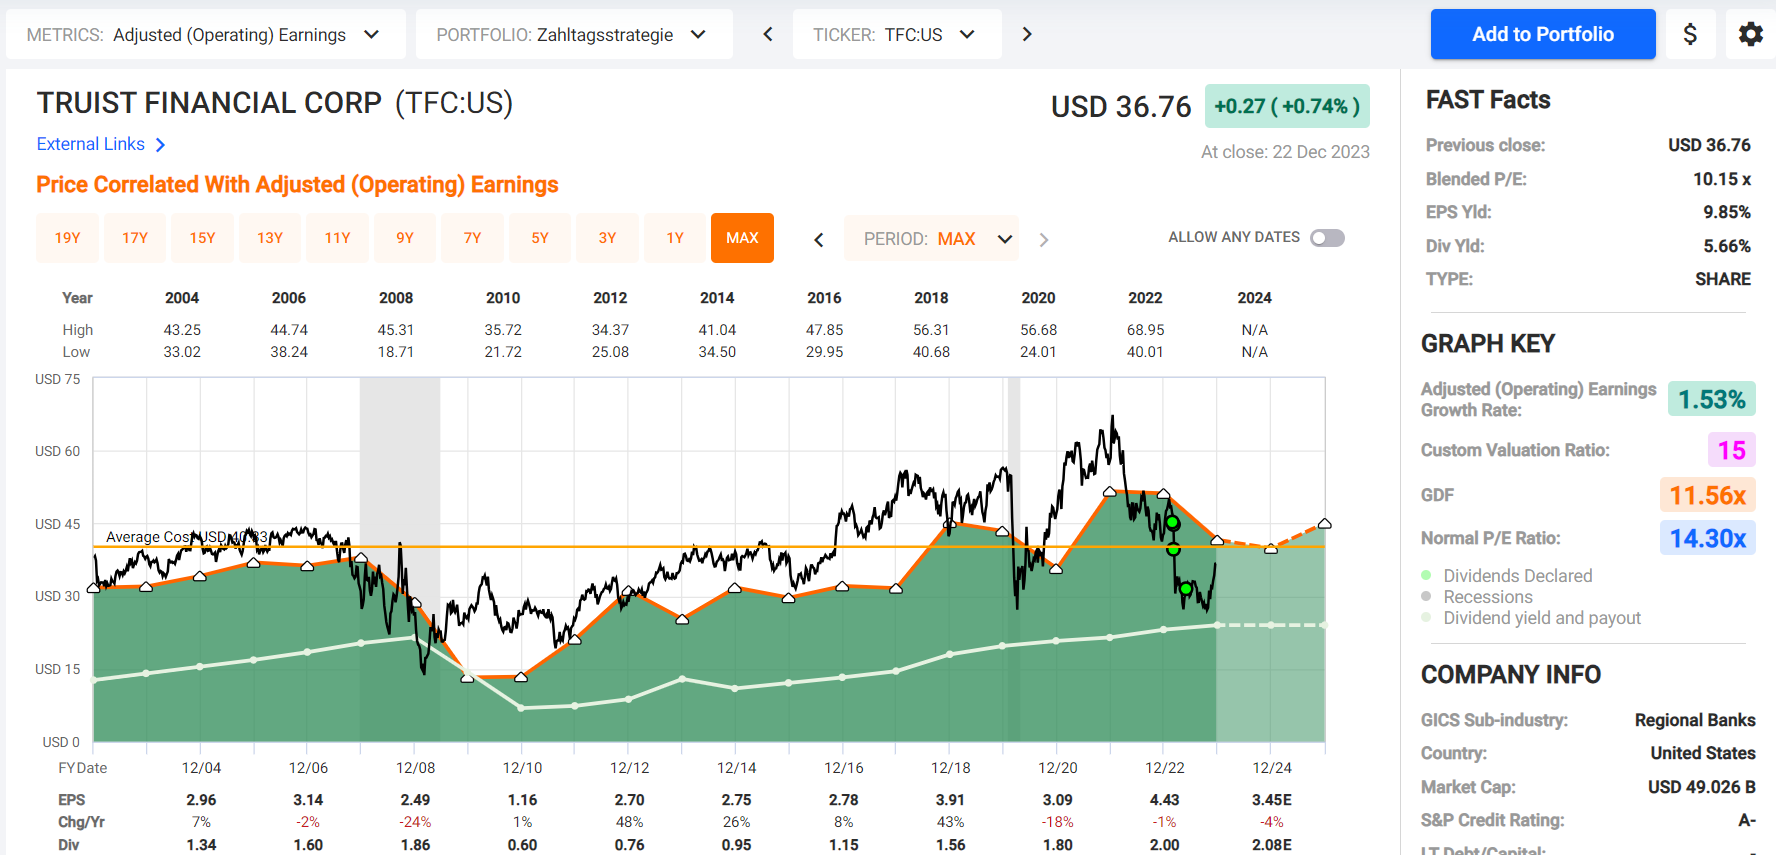Click EPS Yld value 9.85%
This screenshot has width=1776, height=855.
click(1727, 212)
